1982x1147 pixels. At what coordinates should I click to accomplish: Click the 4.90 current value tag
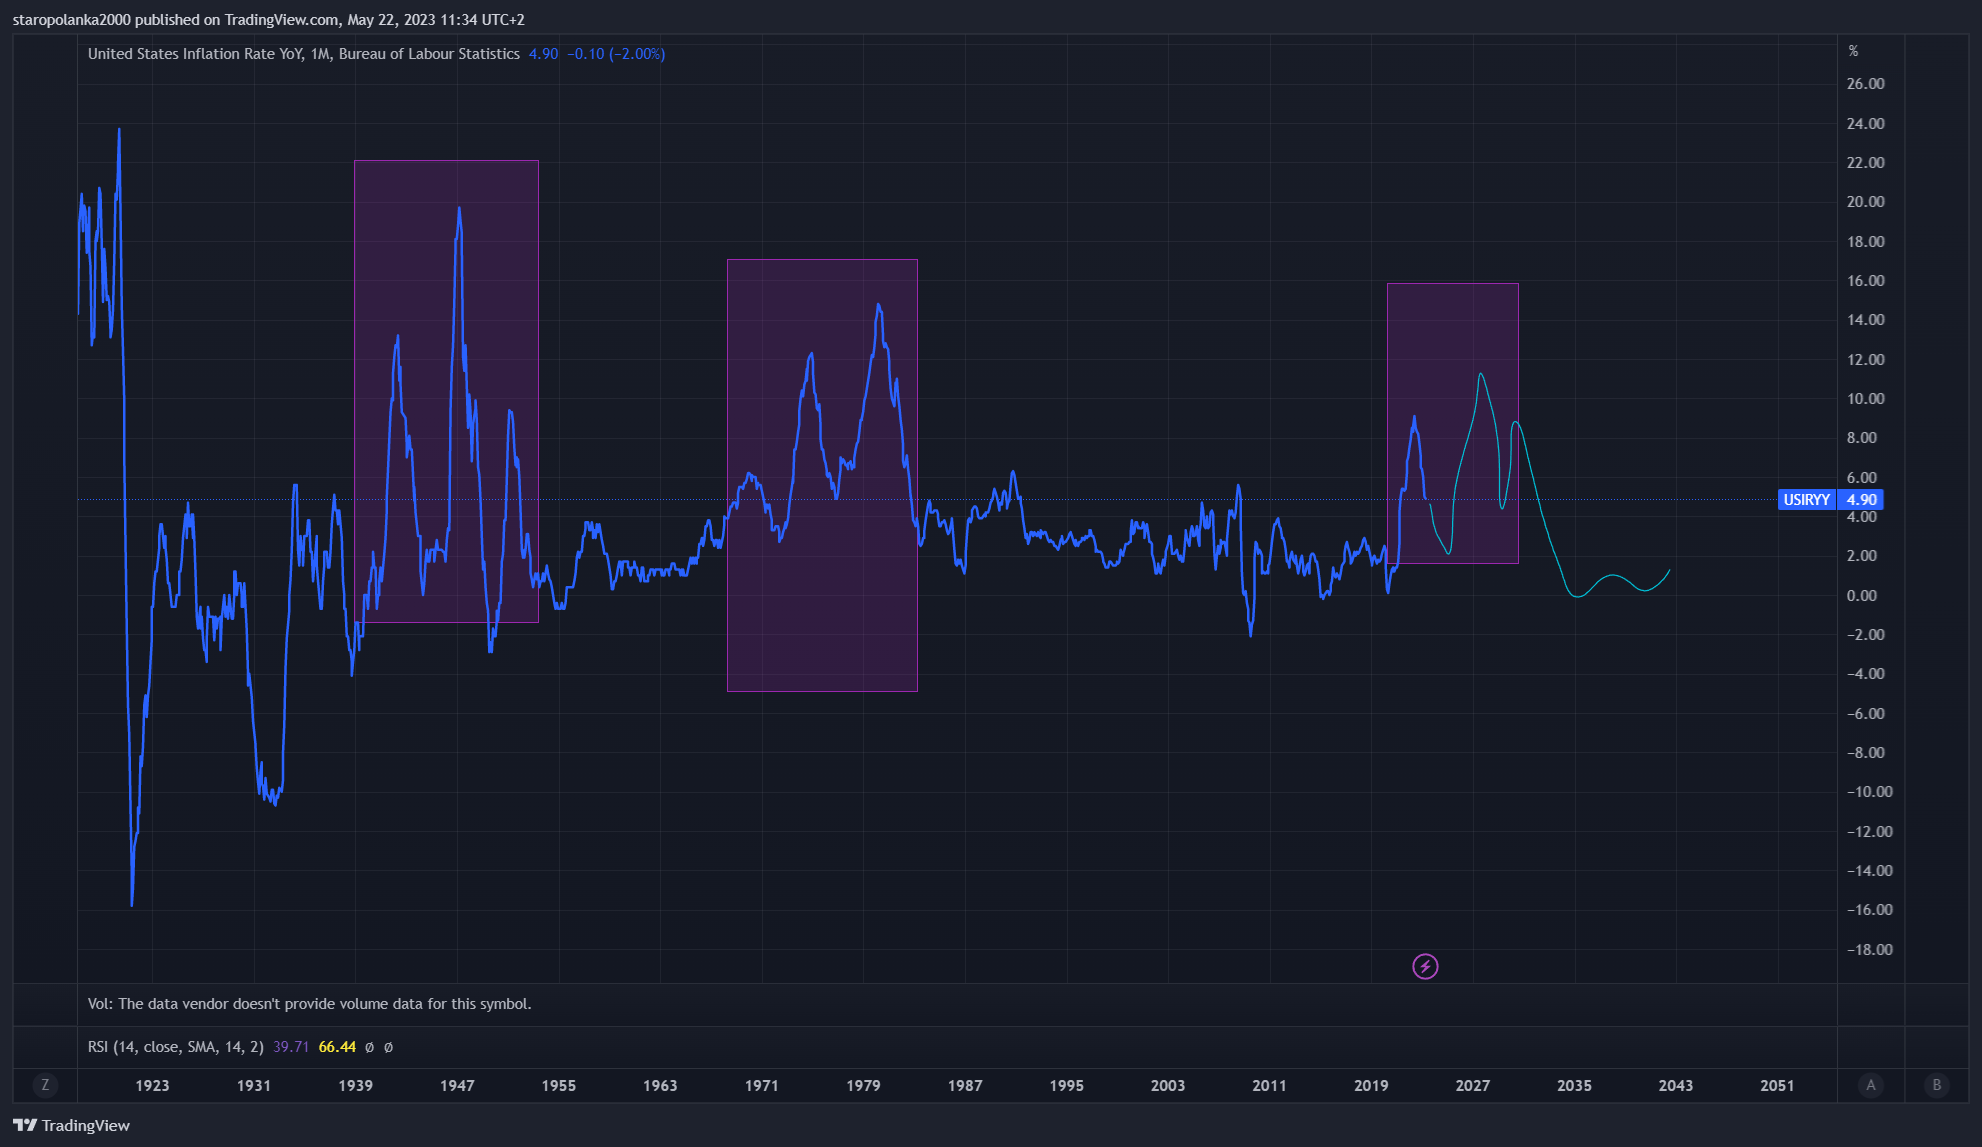click(1861, 500)
